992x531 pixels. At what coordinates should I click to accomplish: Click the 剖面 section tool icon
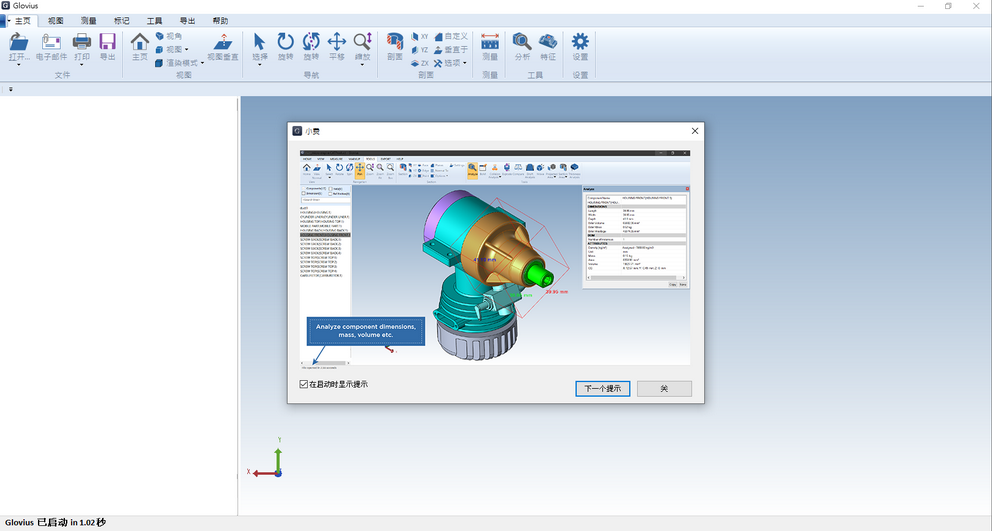[x=395, y=42]
